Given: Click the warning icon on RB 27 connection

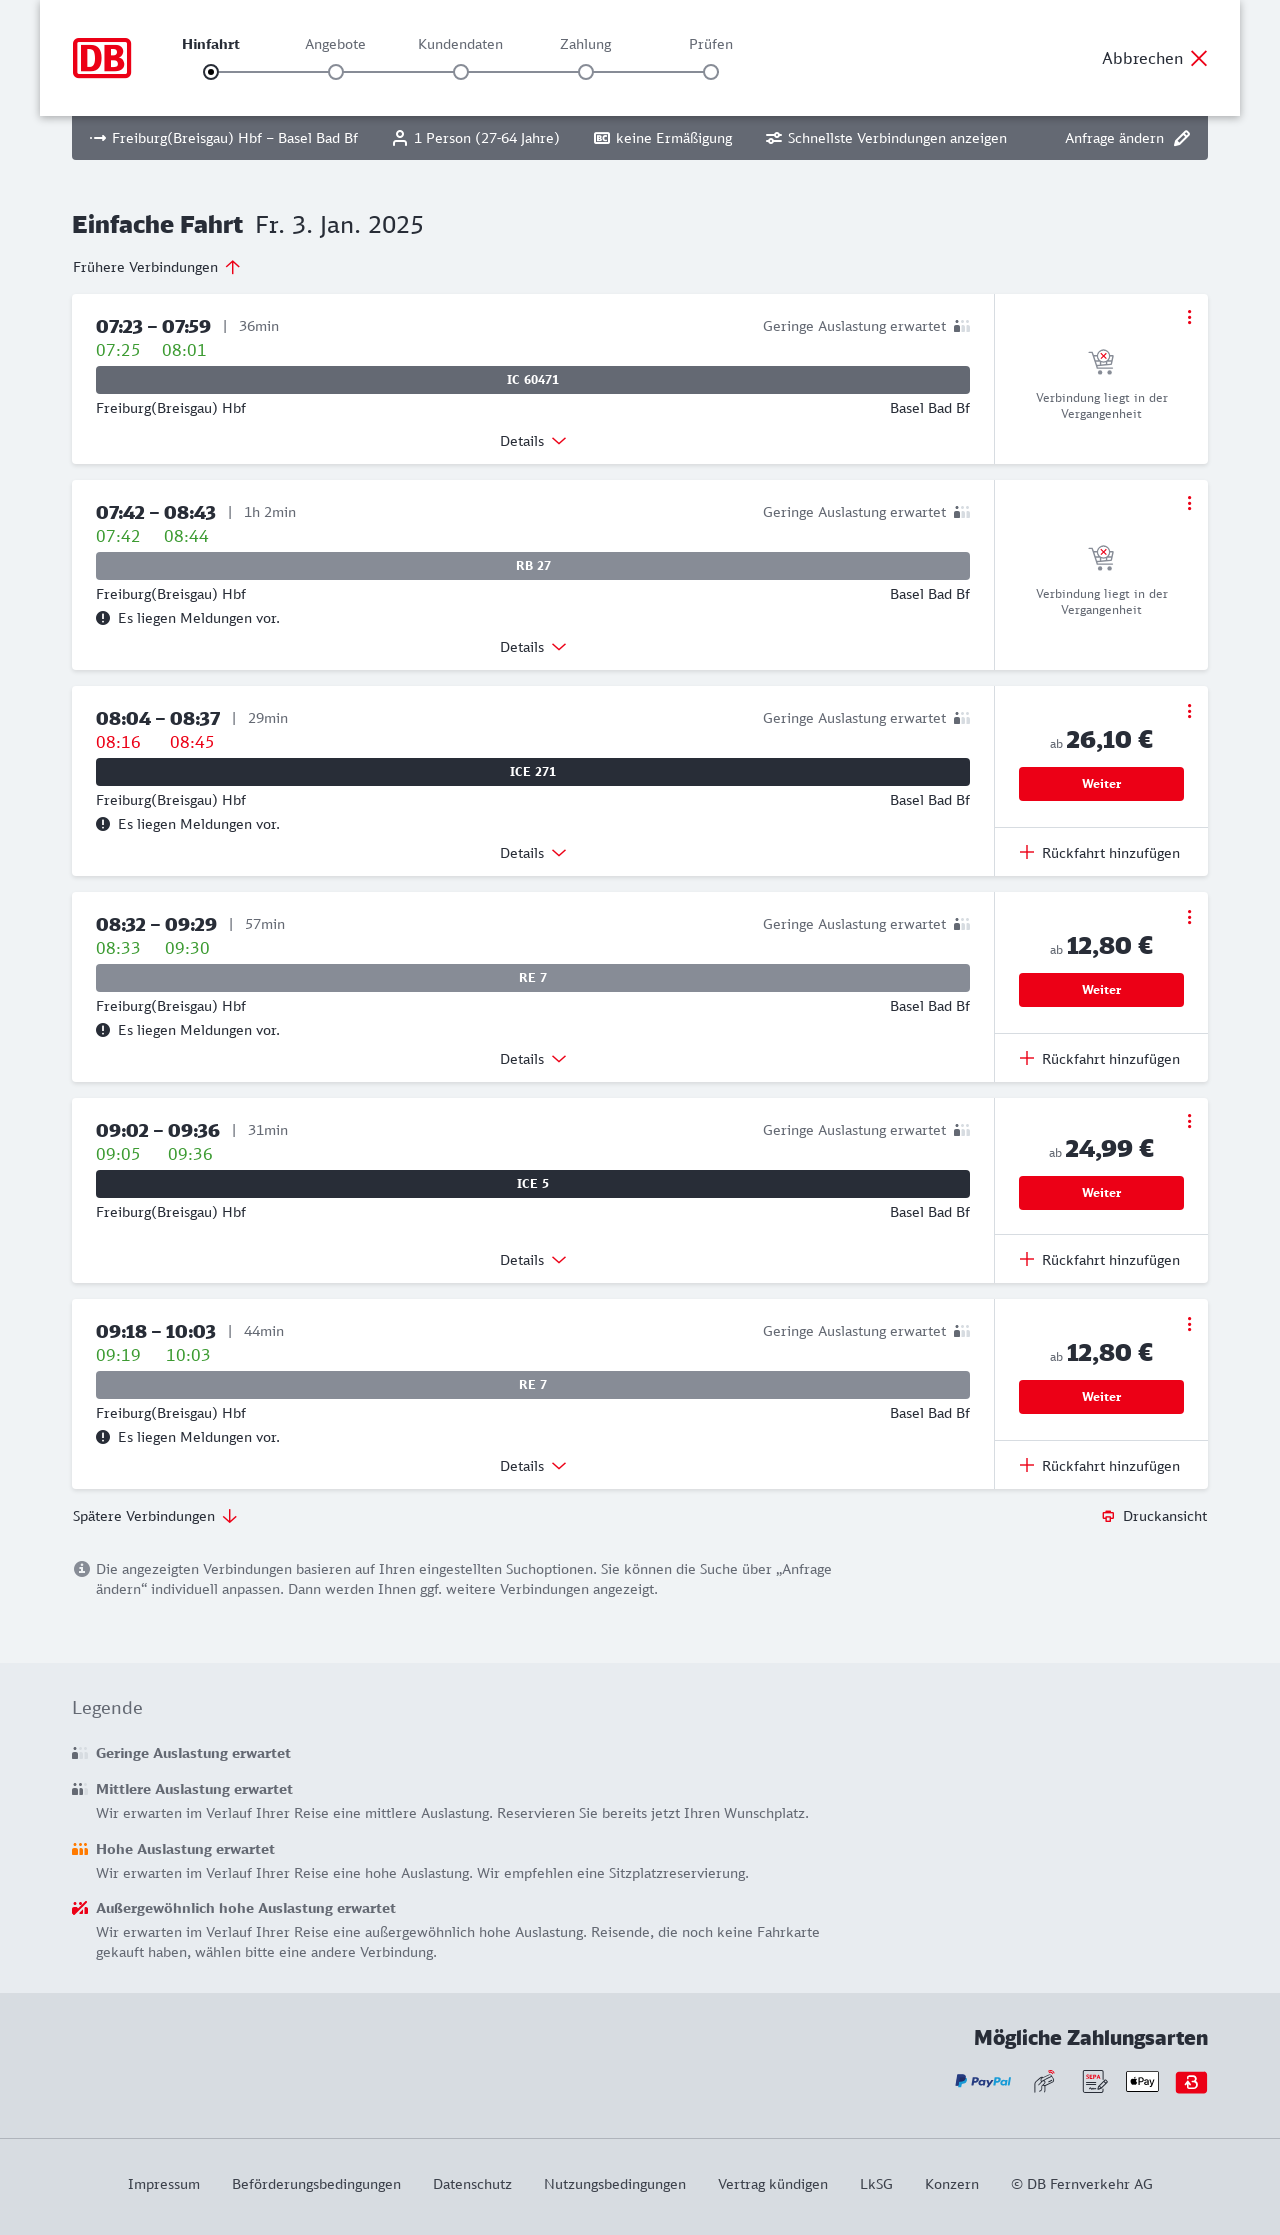Looking at the screenshot, I should pyautogui.click(x=103, y=618).
